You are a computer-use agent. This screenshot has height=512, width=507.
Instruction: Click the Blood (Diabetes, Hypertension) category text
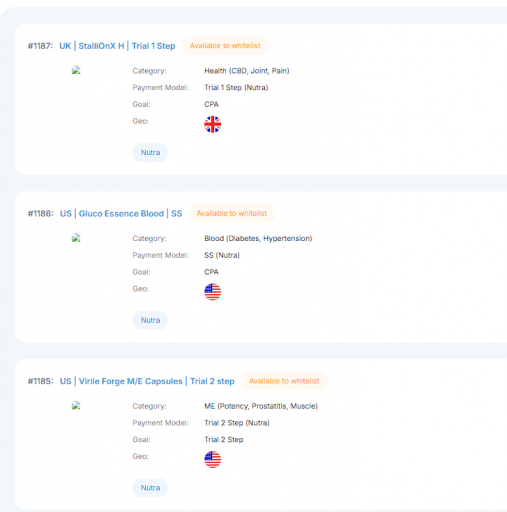258,238
